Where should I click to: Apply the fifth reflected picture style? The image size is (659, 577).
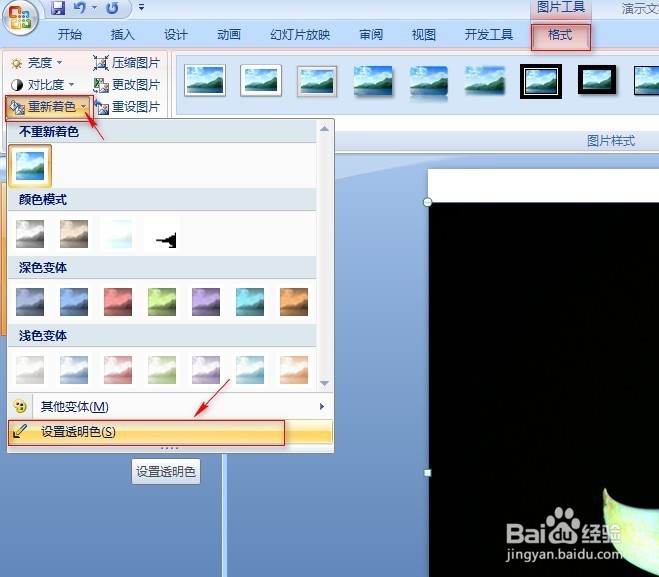tap(429, 82)
